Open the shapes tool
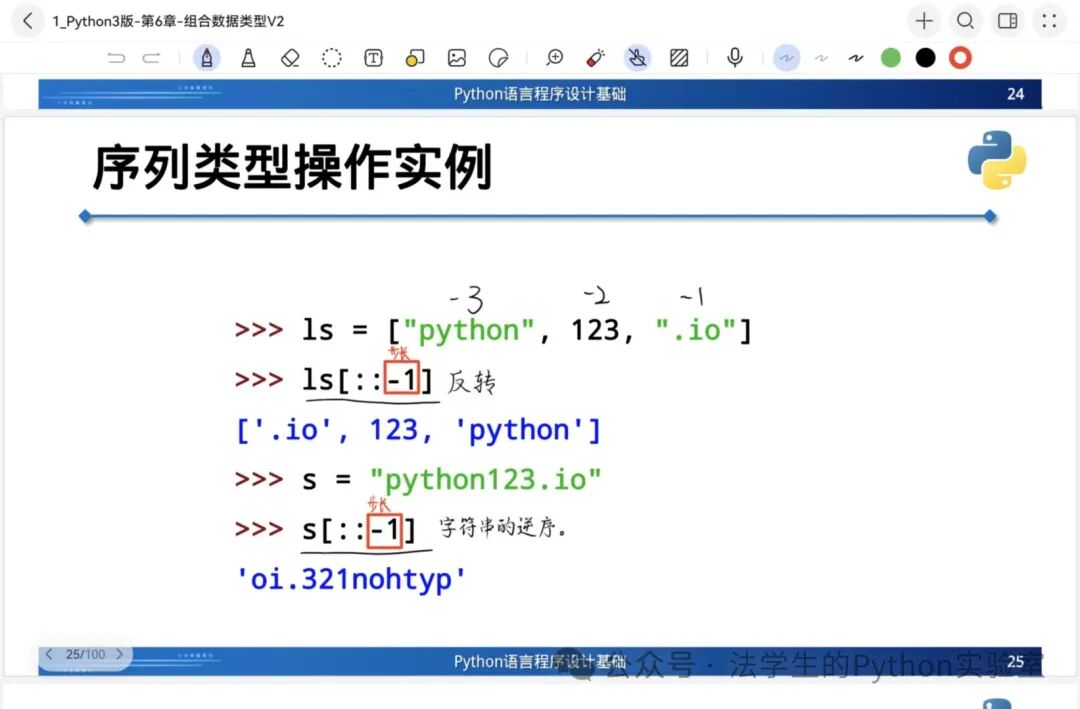This screenshot has width=1080, height=709. pyautogui.click(x=415, y=58)
